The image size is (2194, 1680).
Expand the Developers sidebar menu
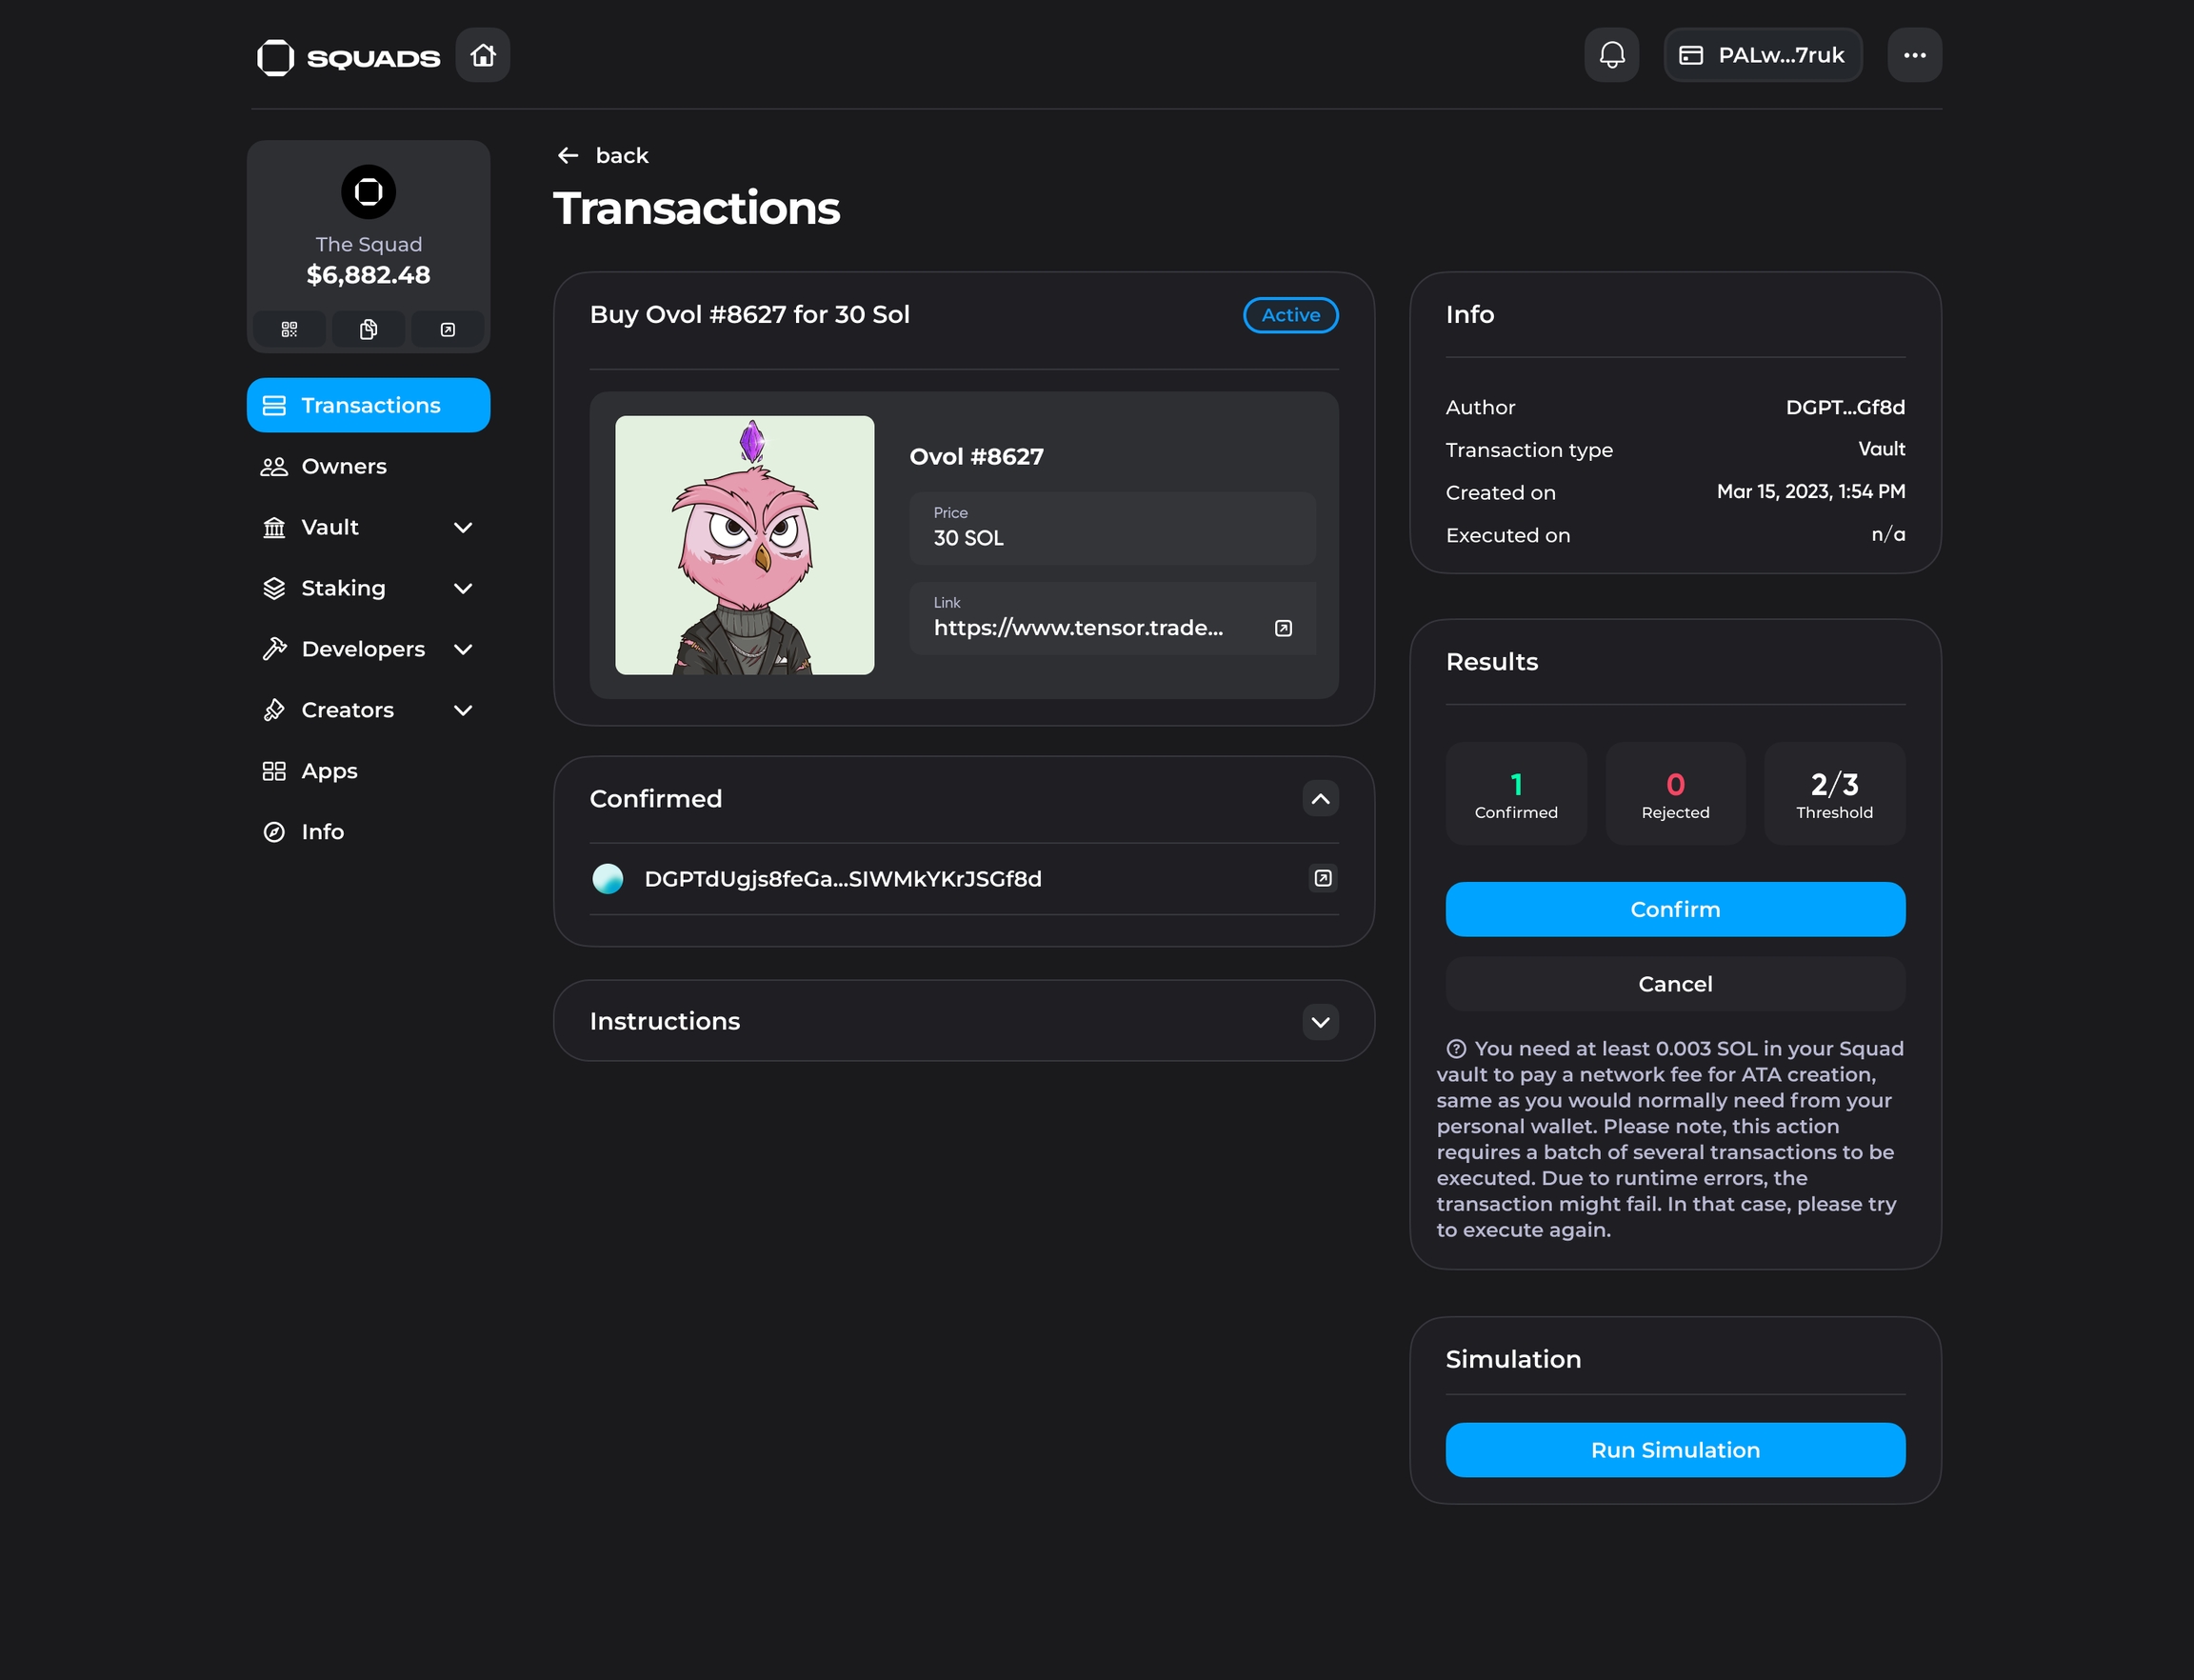click(462, 649)
